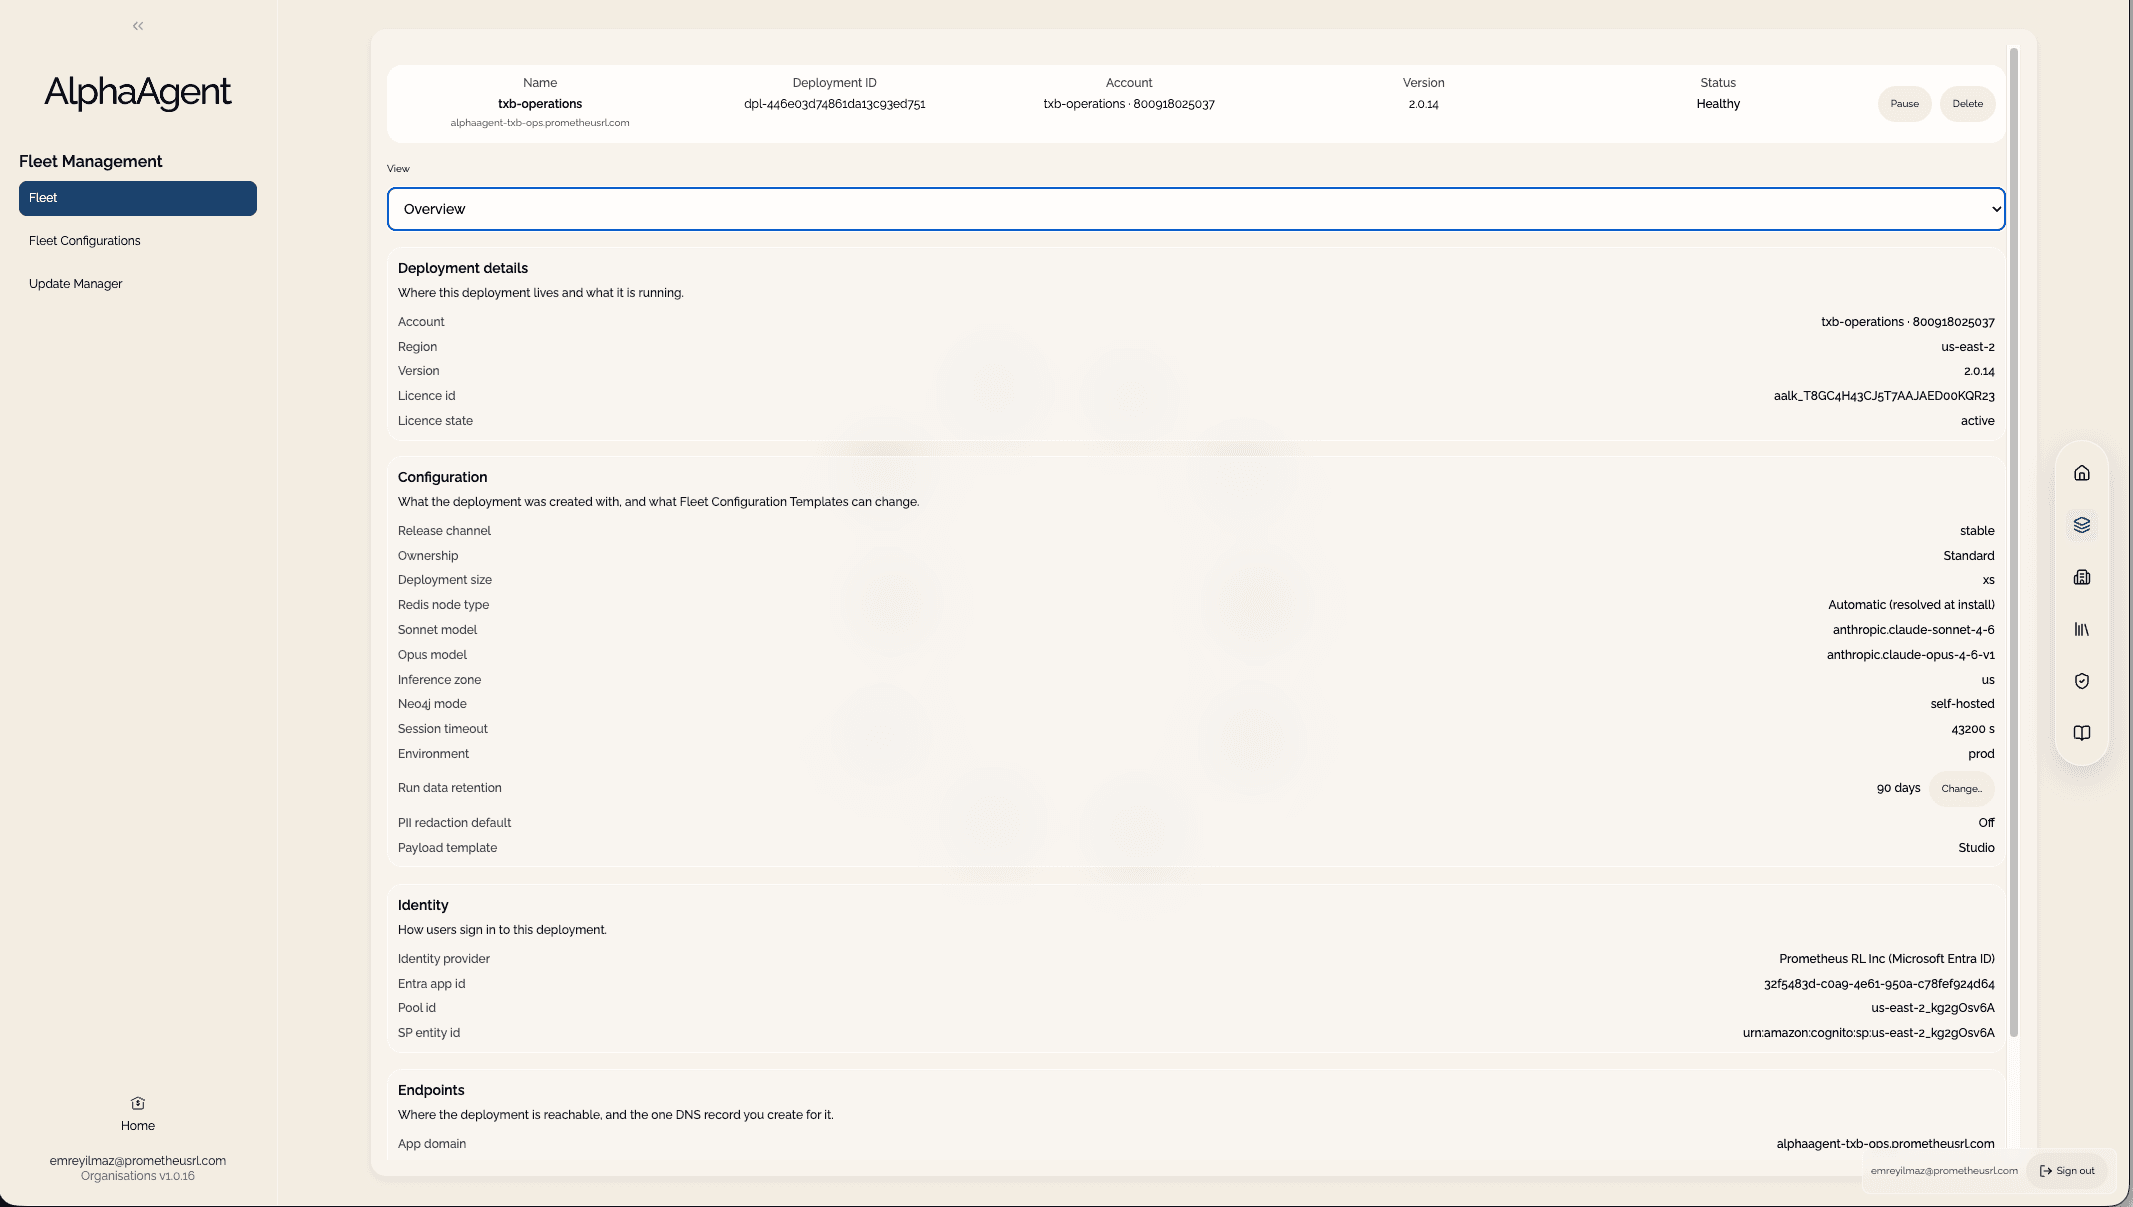This screenshot has height=1207, width=2133.
Task: Open the home icon in right rail
Action: (2082, 473)
